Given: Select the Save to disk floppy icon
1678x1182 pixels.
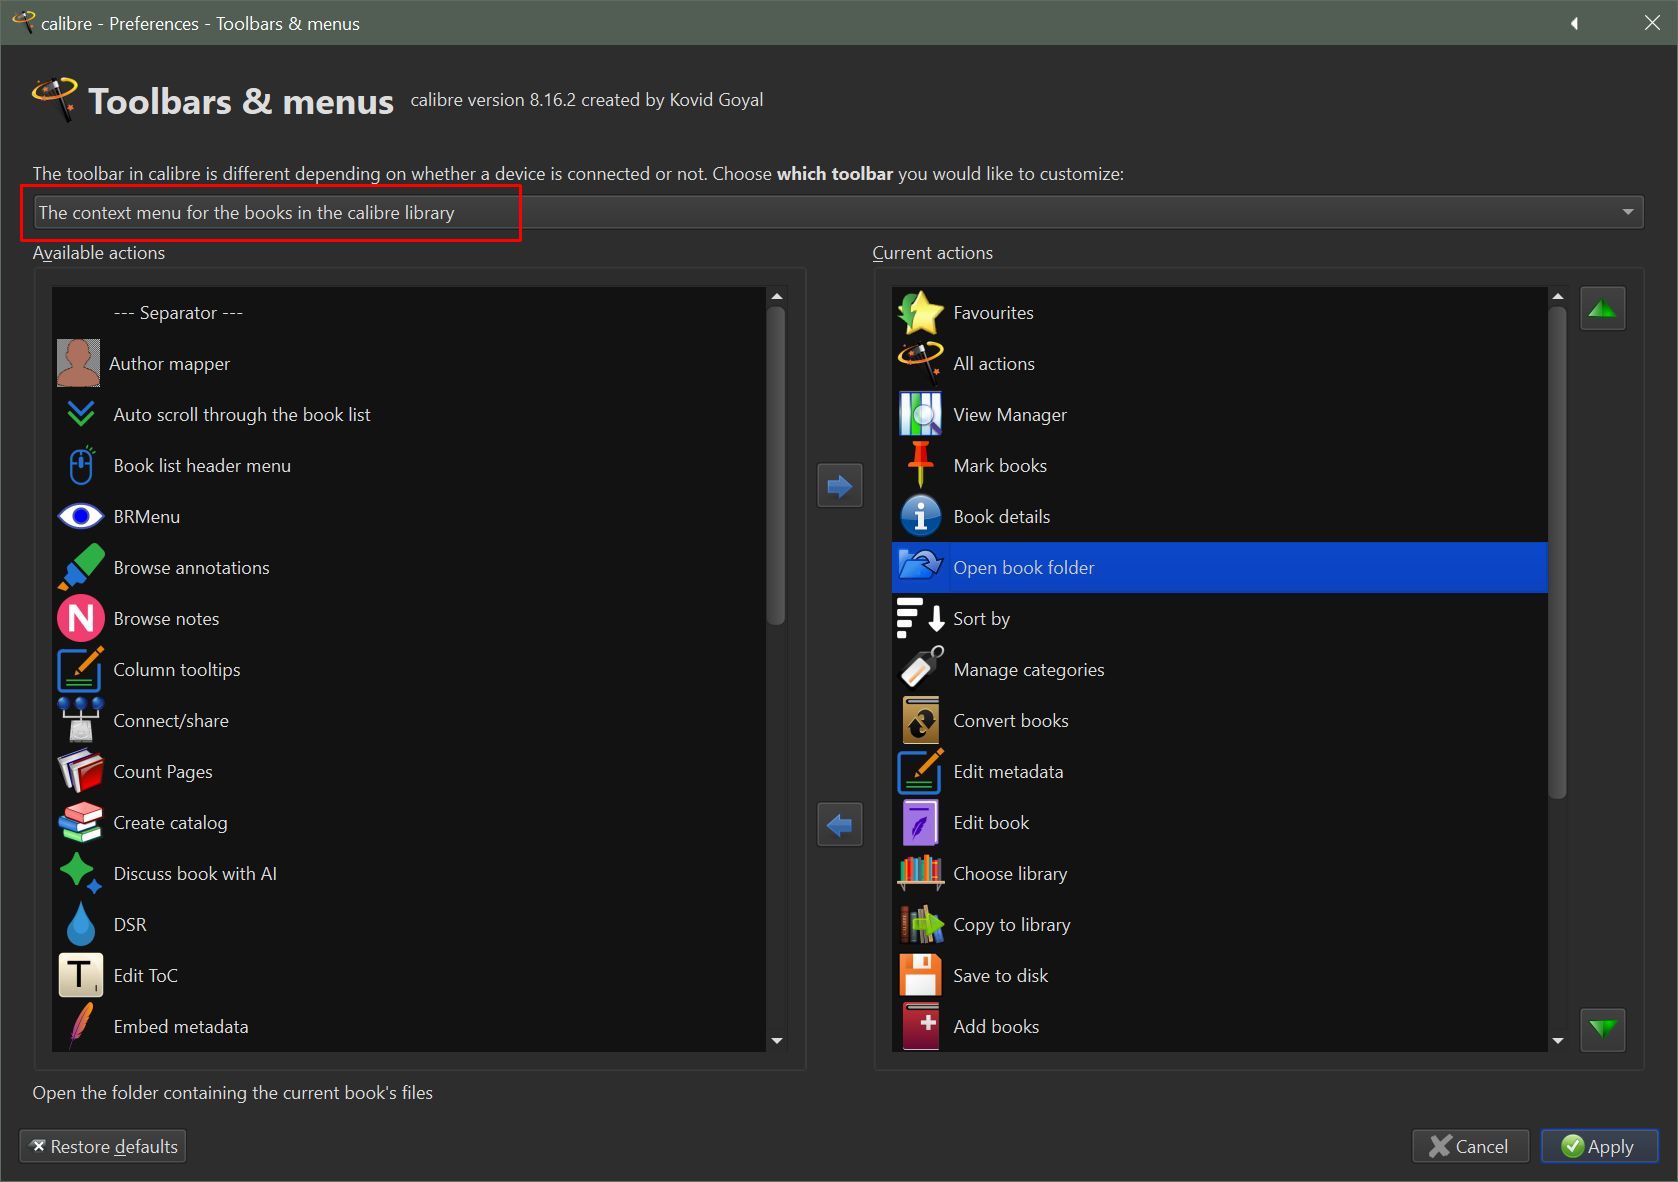Looking at the screenshot, I should tap(921, 975).
